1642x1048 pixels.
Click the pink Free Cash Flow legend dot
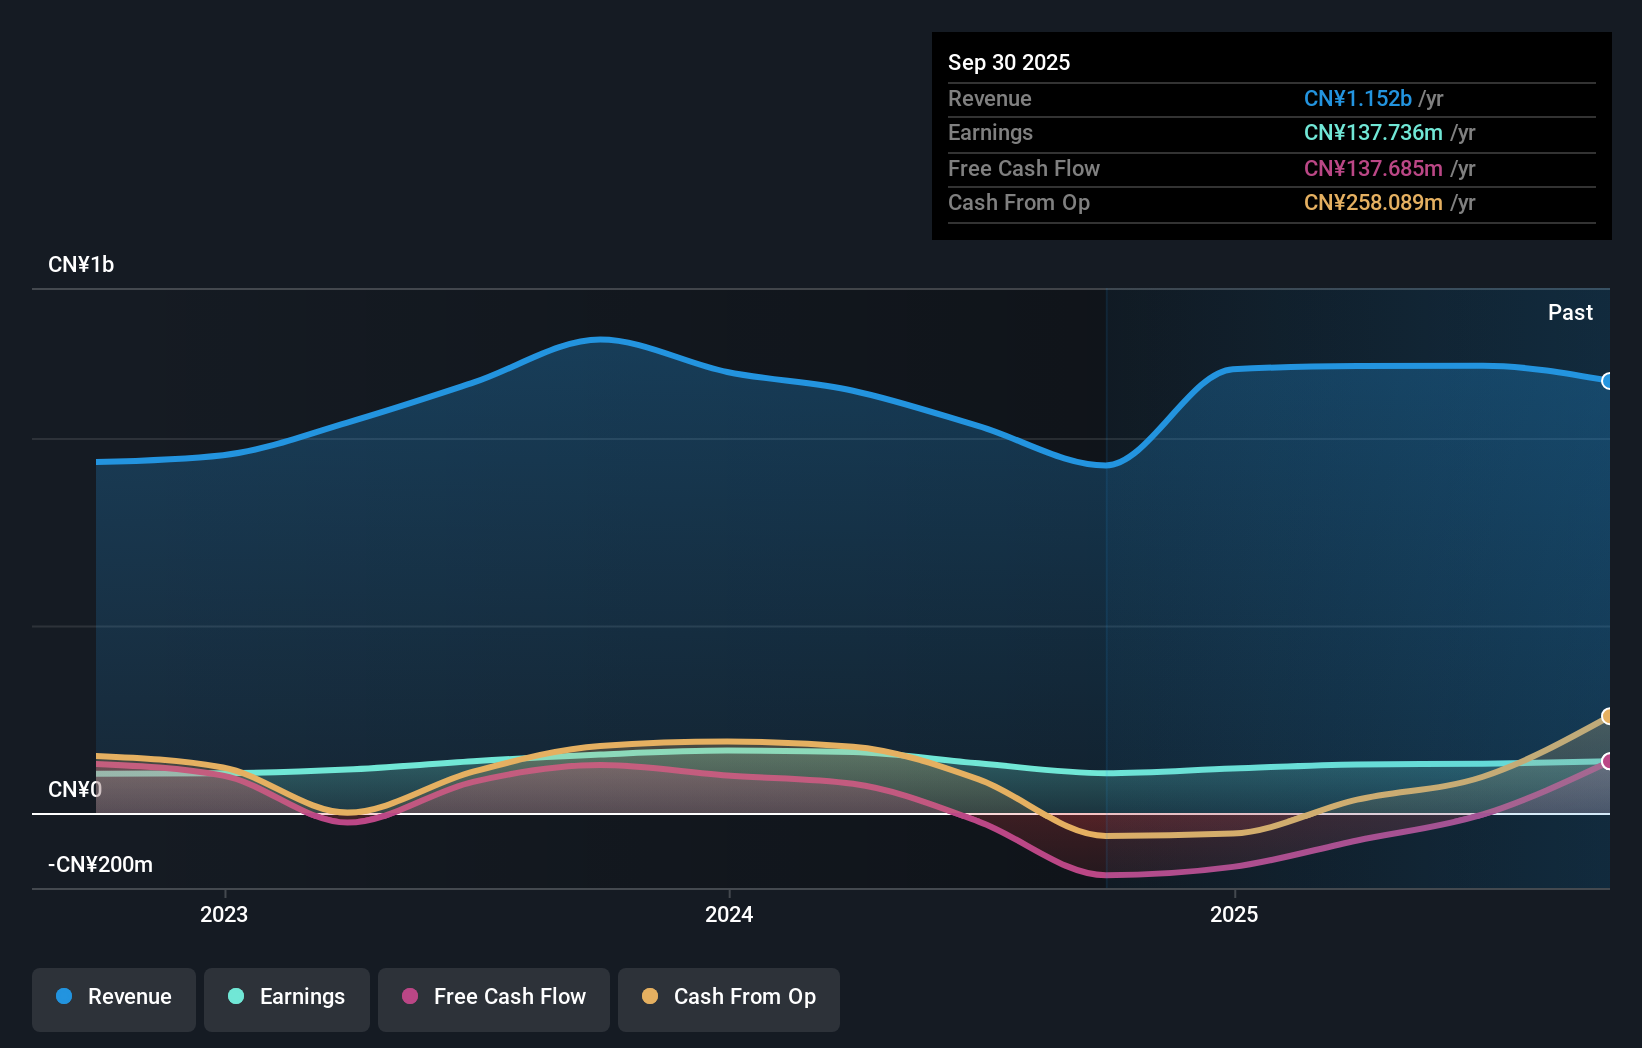coord(410,997)
